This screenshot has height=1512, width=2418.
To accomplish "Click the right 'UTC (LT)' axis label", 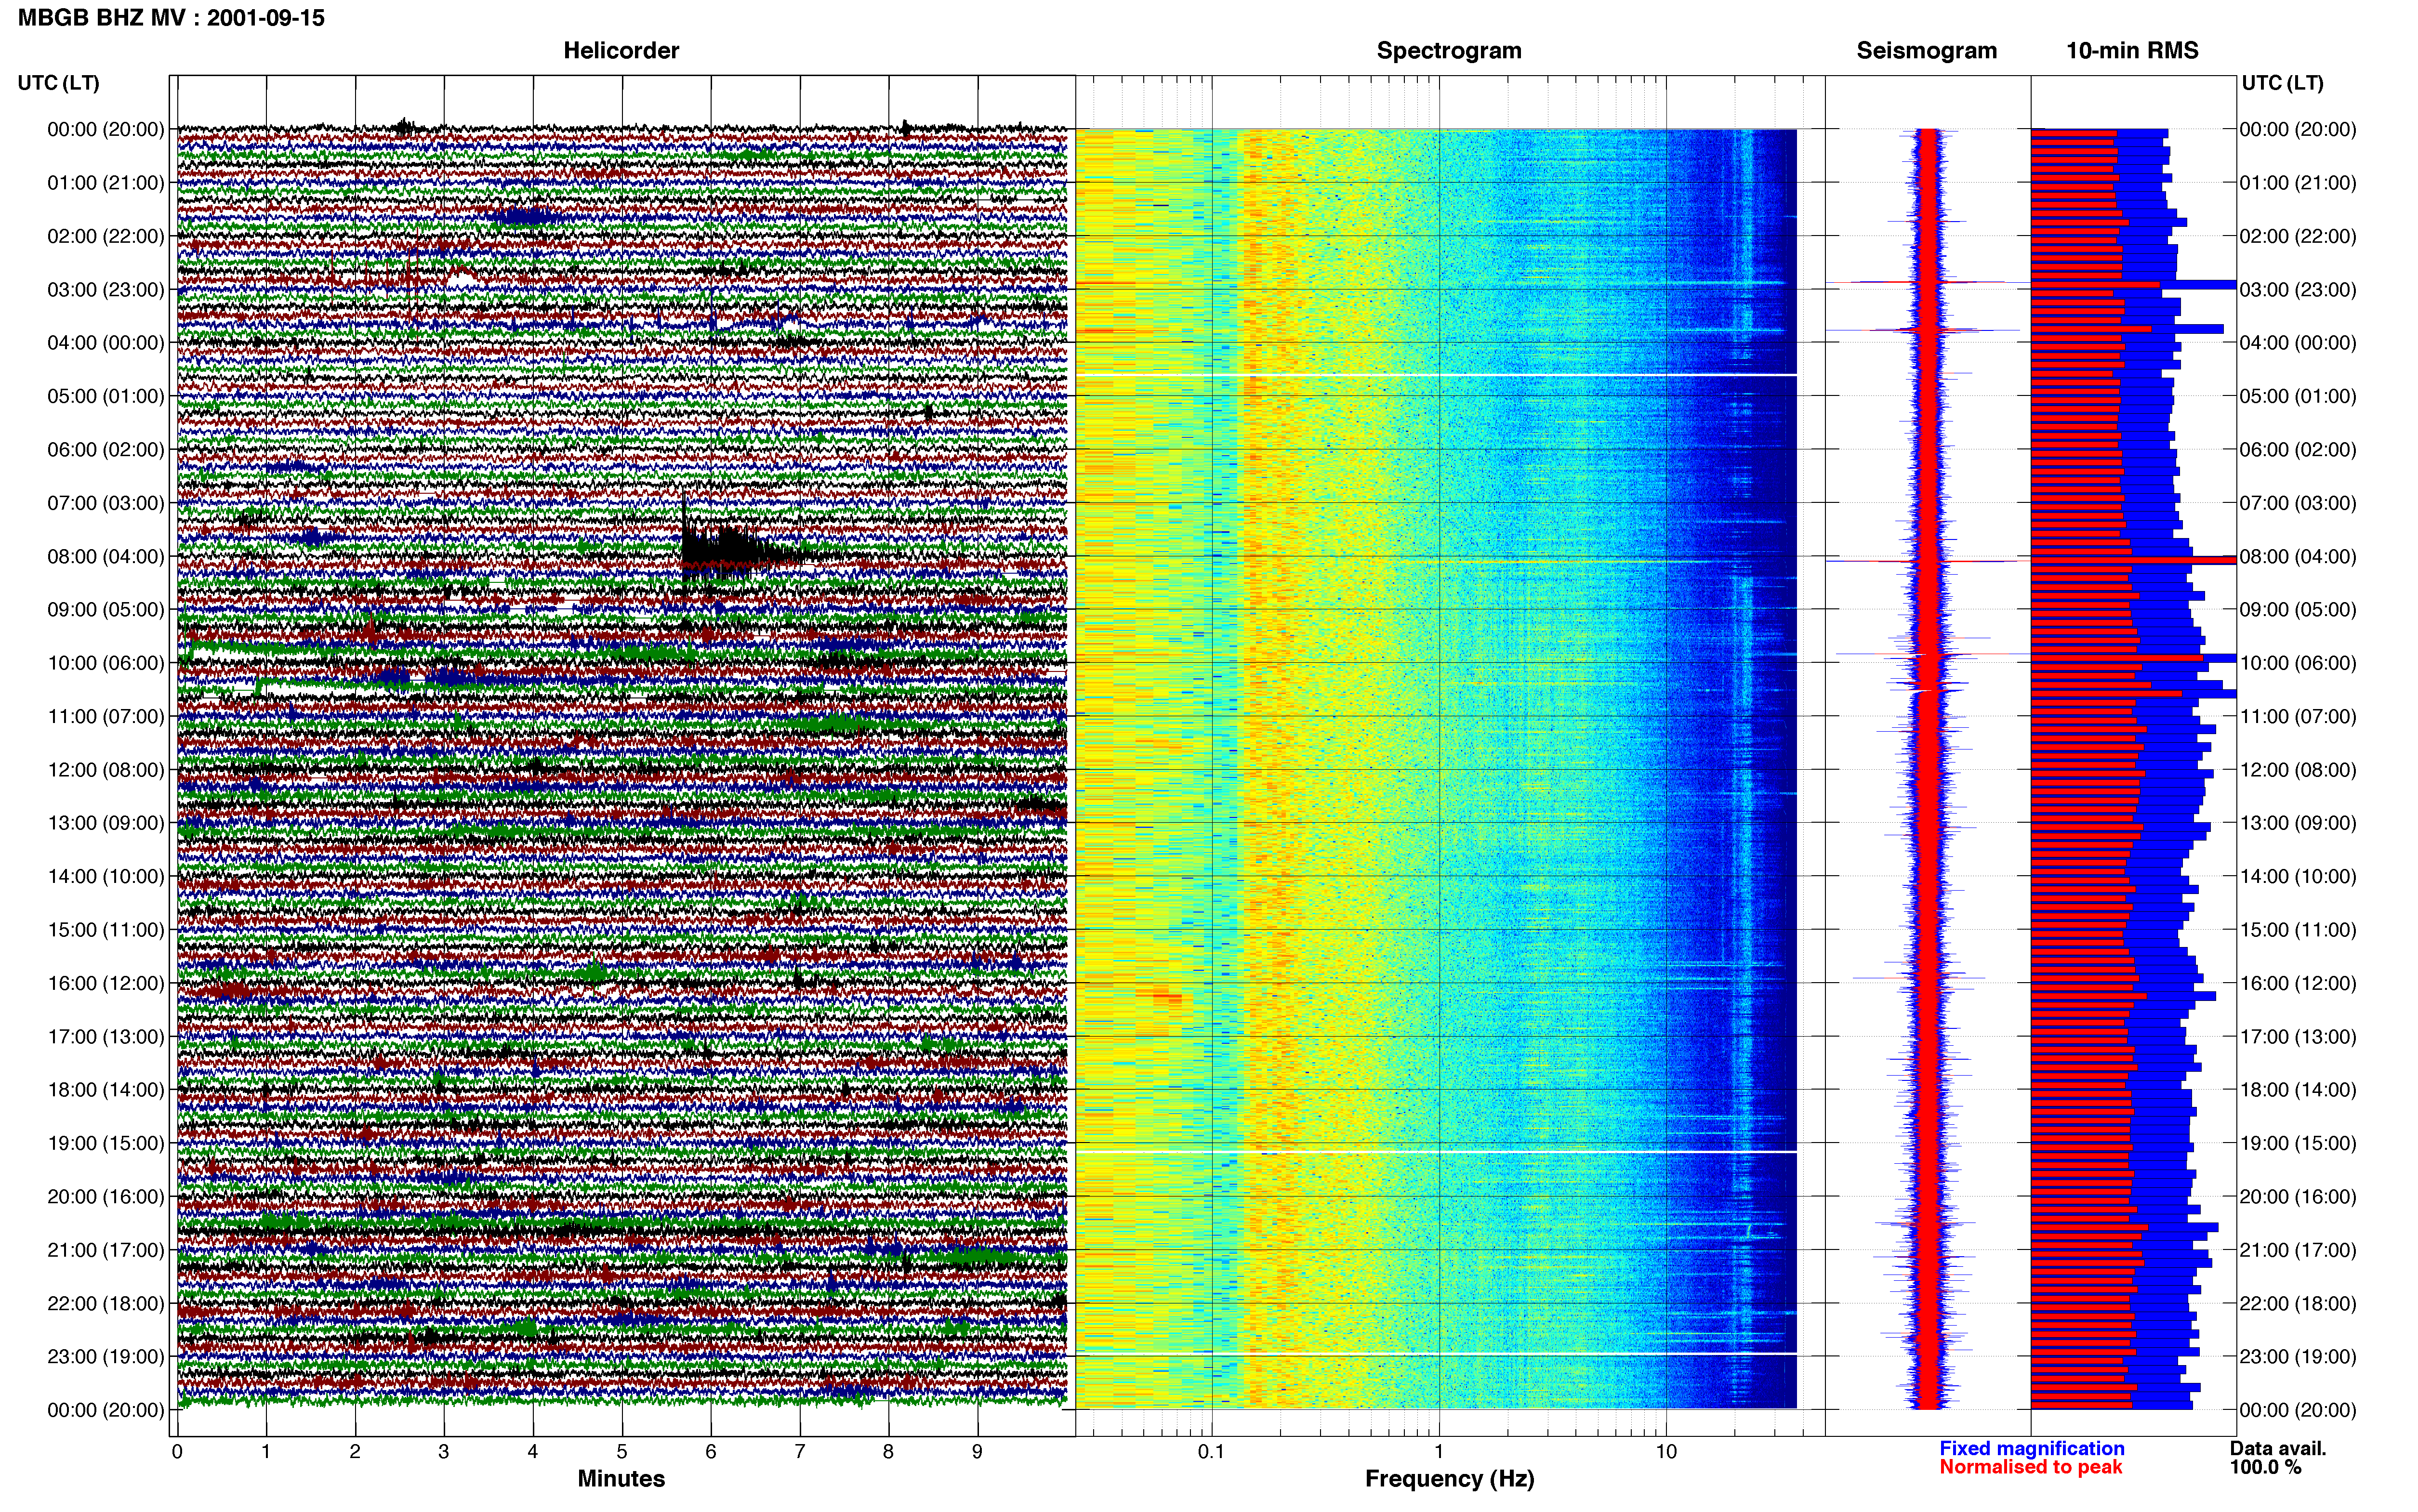I will pos(2282,82).
